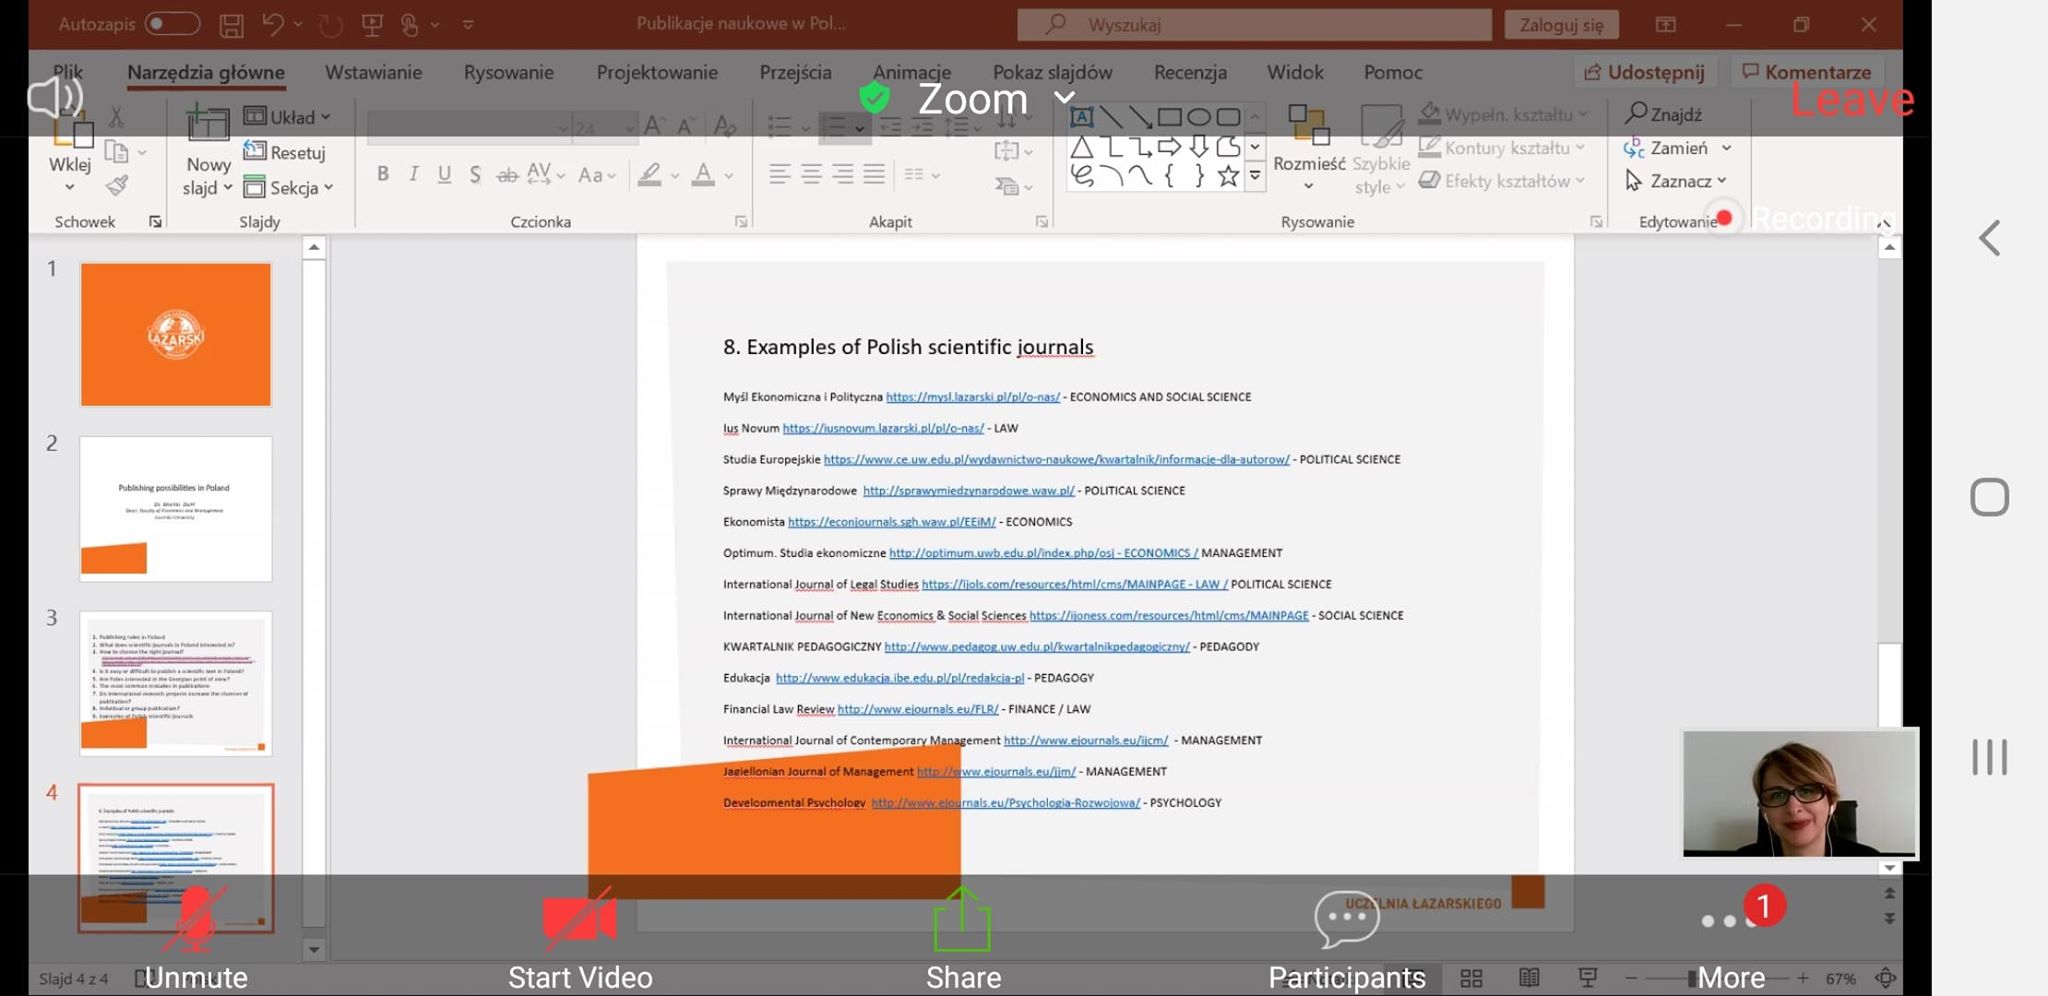Click the font color swatch
Image resolution: width=2048 pixels, height=996 pixels.
tap(703, 176)
